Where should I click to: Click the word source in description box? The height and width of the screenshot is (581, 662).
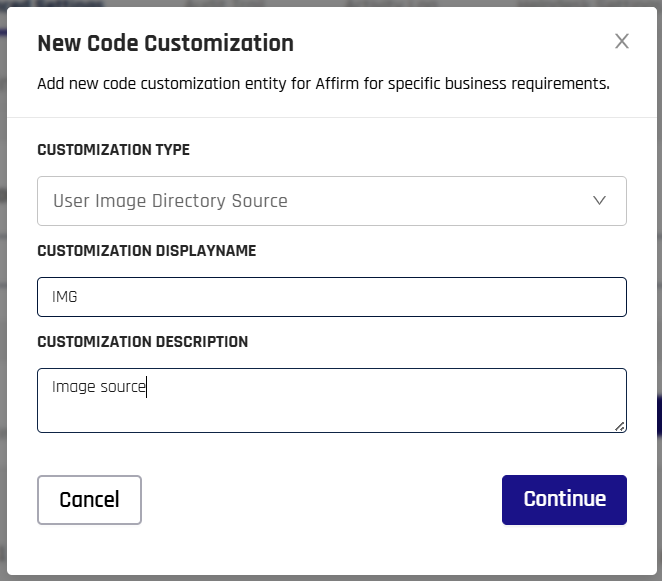click(x=123, y=387)
